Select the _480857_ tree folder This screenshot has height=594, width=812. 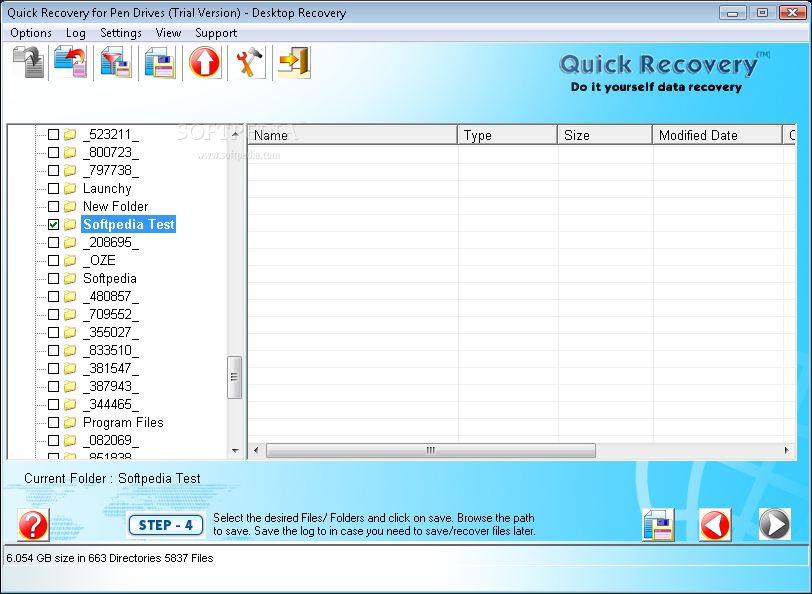[x=111, y=297]
